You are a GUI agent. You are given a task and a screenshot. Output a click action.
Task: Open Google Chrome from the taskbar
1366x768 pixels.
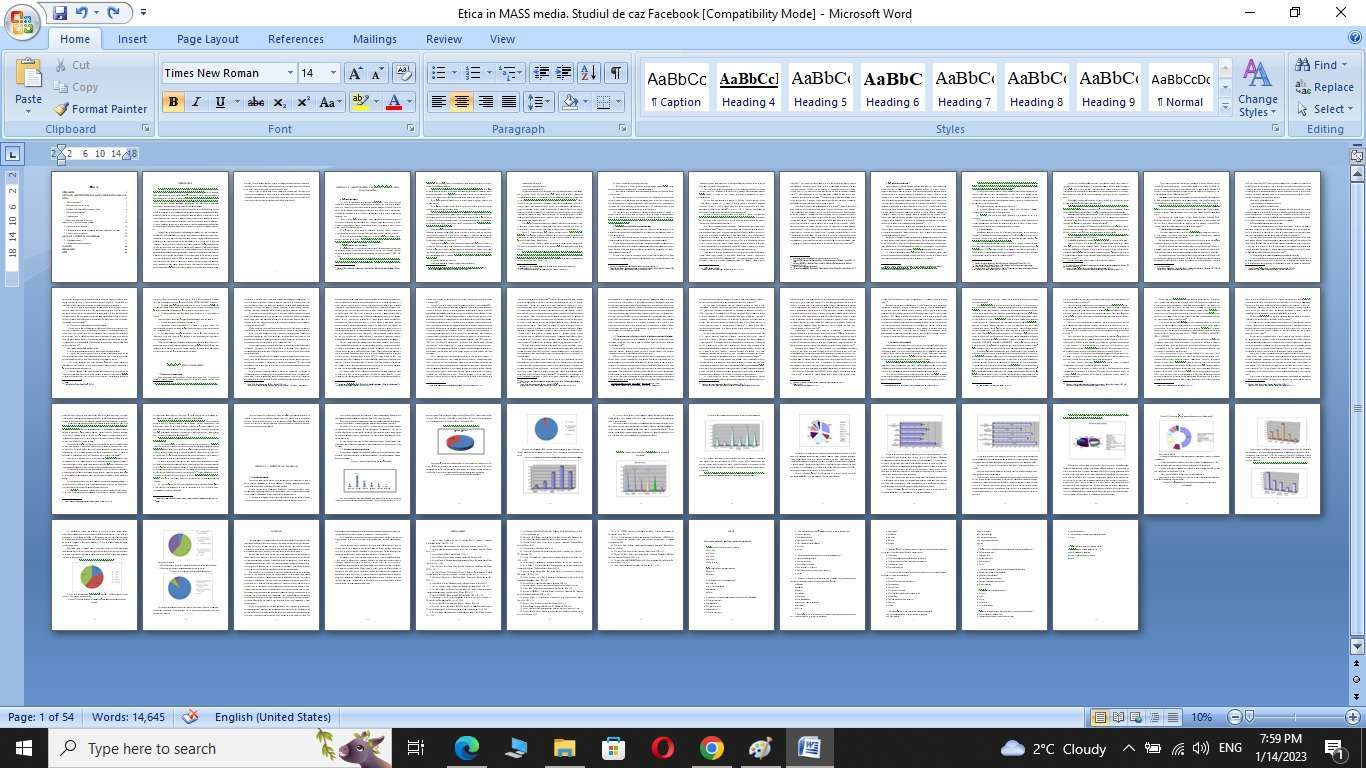coord(711,748)
